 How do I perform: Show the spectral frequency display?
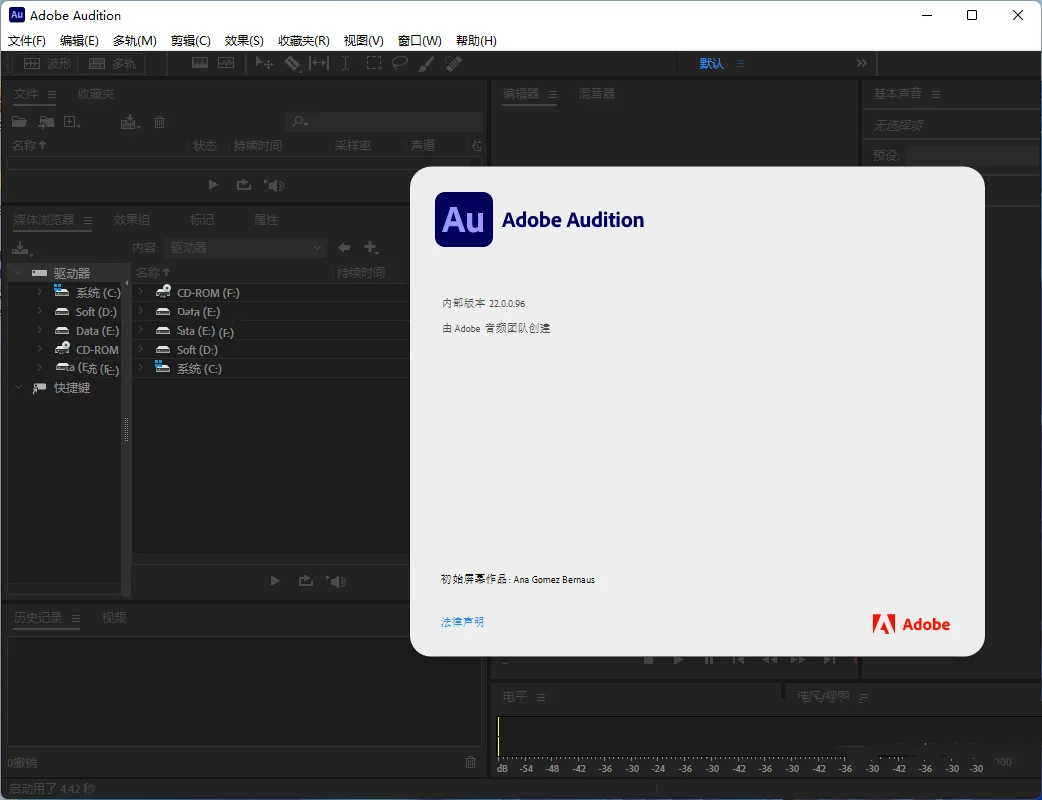click(x=200, y=63)
